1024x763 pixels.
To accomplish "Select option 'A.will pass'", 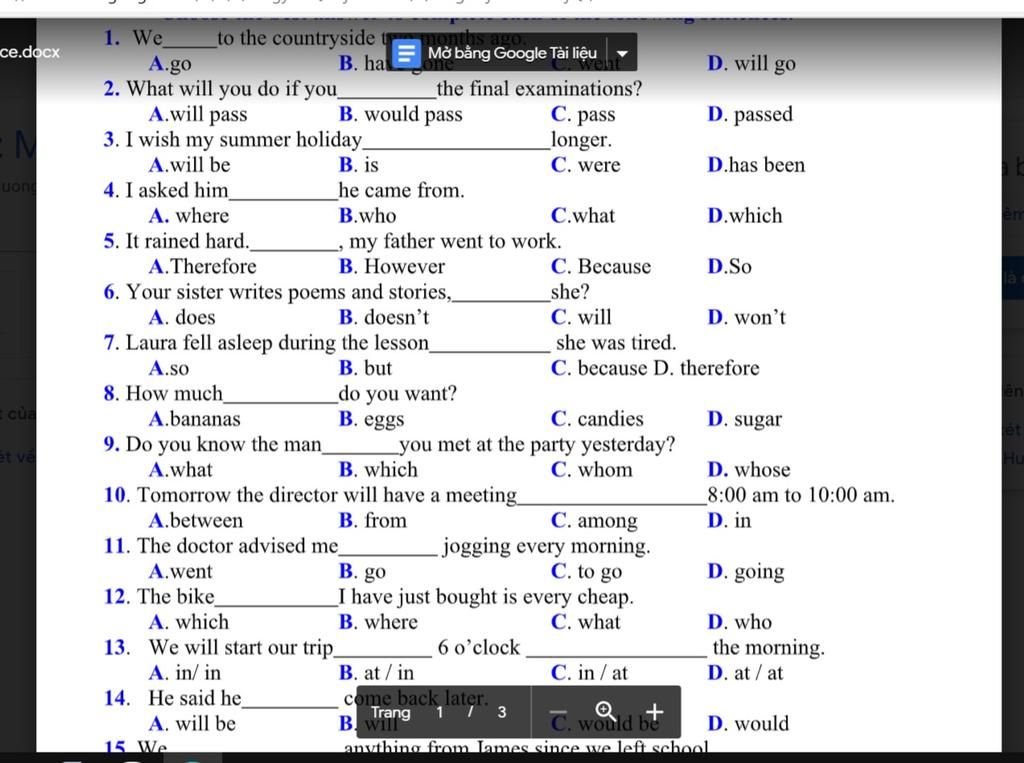I will tap(198, 114).
